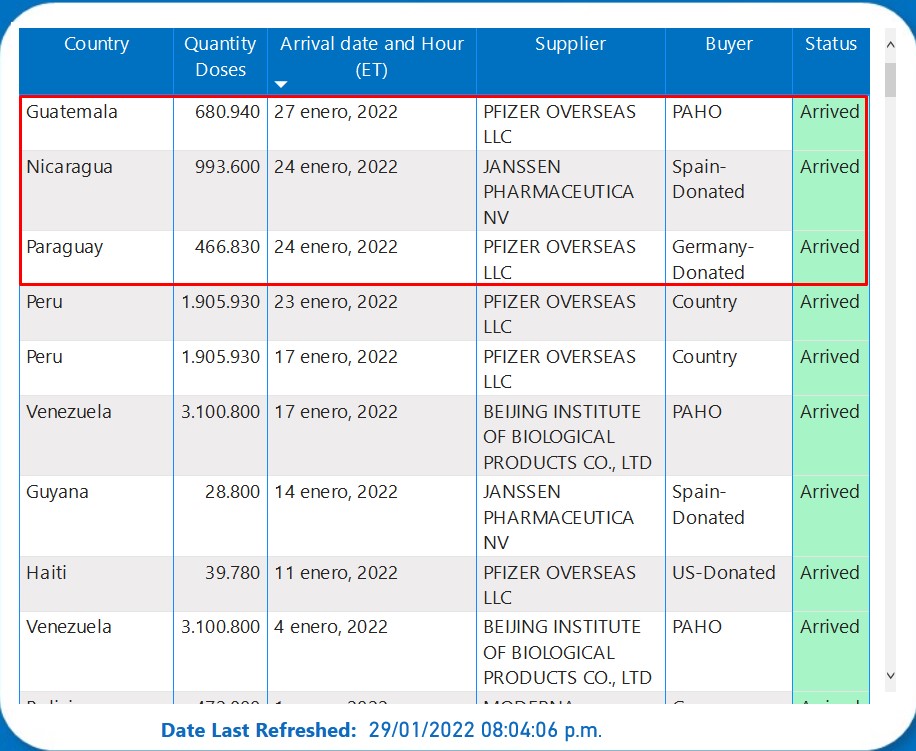Click the US-Donated buyer cell

[x=723, y=573]
